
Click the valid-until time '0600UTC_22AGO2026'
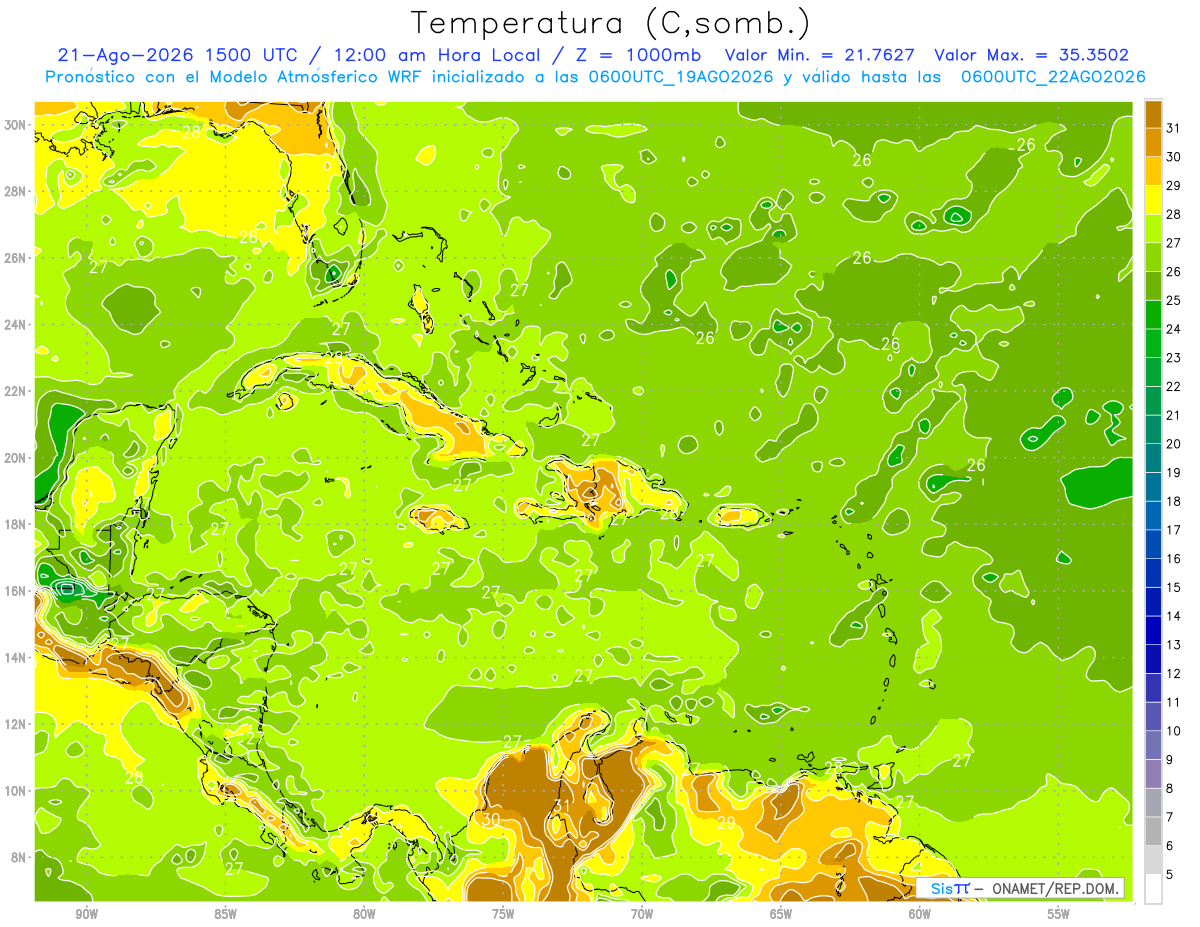click(1053, 77)
